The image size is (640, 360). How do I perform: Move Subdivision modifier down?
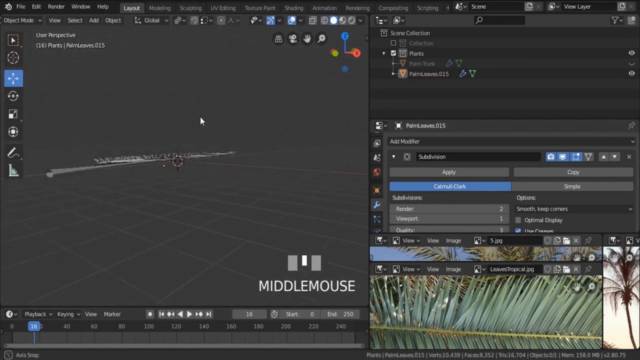[615, 157]
